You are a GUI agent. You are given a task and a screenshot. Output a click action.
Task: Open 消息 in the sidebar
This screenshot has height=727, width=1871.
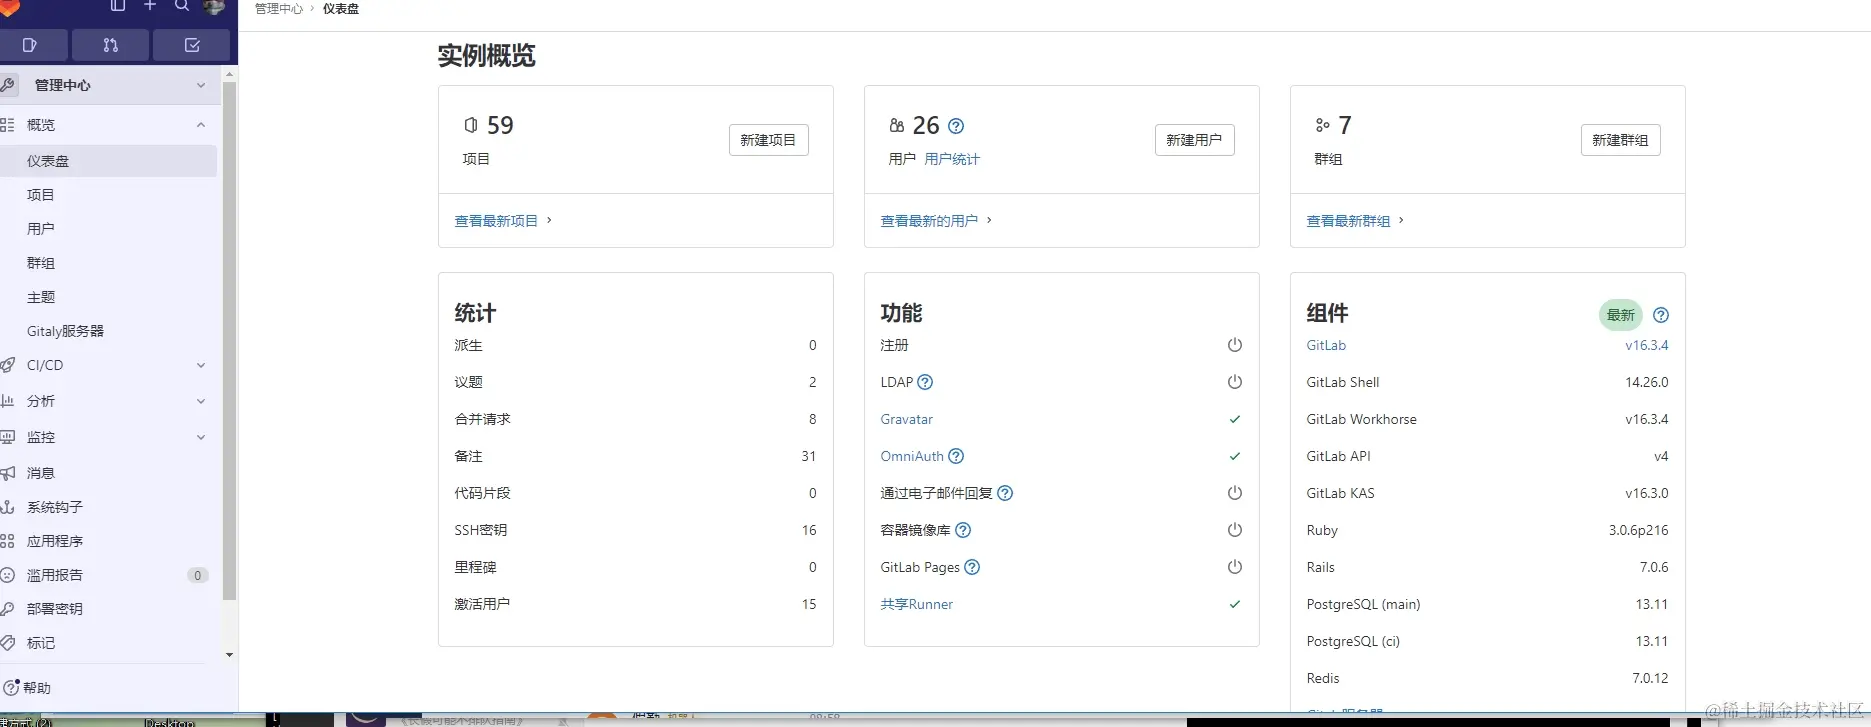108,473
